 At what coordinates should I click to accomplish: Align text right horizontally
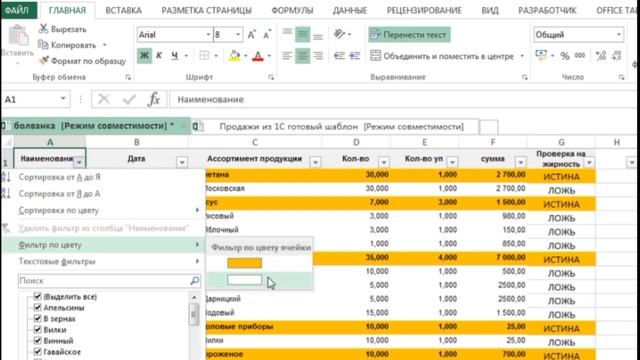(318, 56)
